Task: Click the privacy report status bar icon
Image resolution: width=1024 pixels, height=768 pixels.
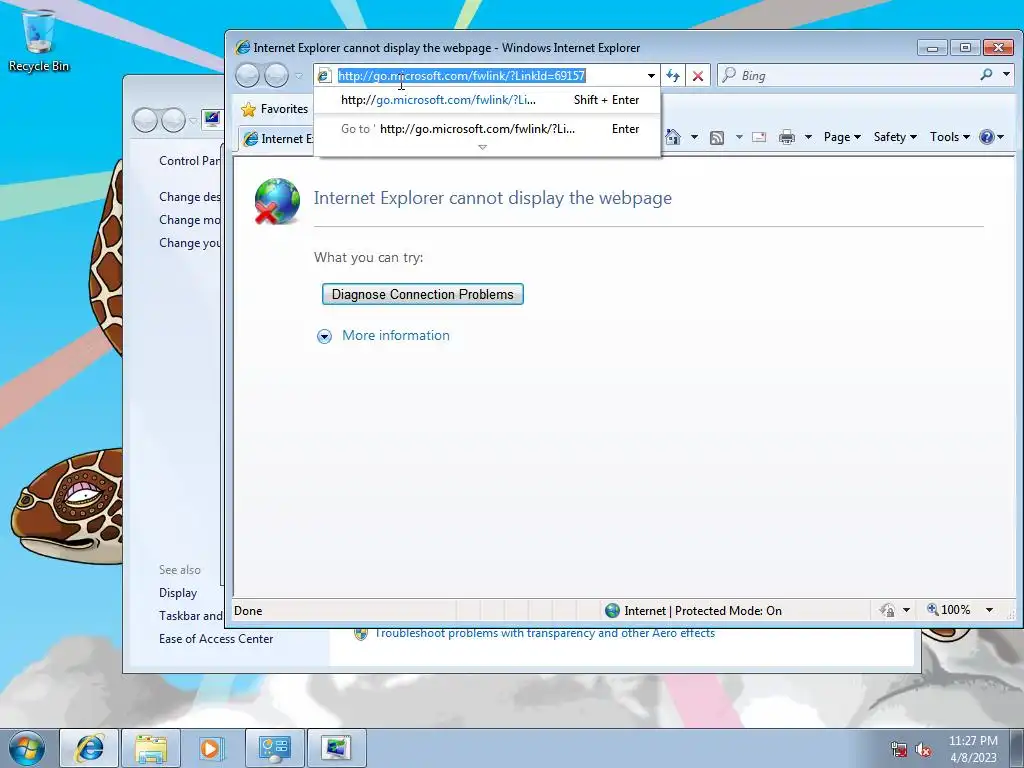Action: tap(886, 610)
